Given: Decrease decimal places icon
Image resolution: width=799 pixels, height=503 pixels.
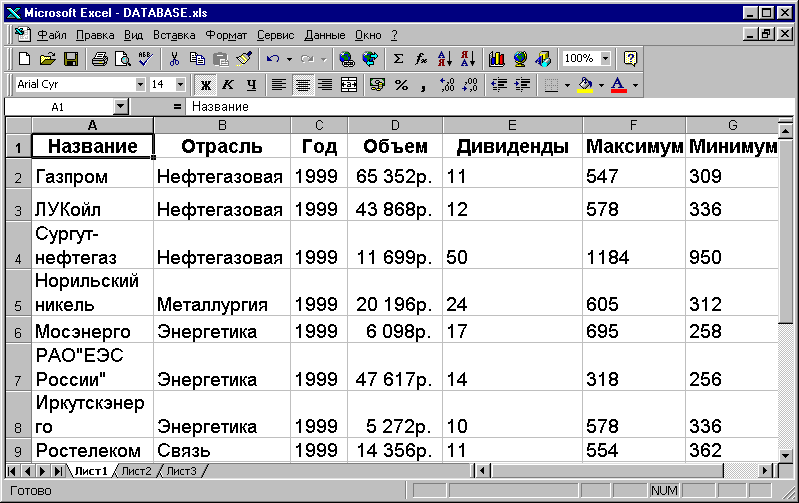Looking at the screenshot, I should [470, 85].
